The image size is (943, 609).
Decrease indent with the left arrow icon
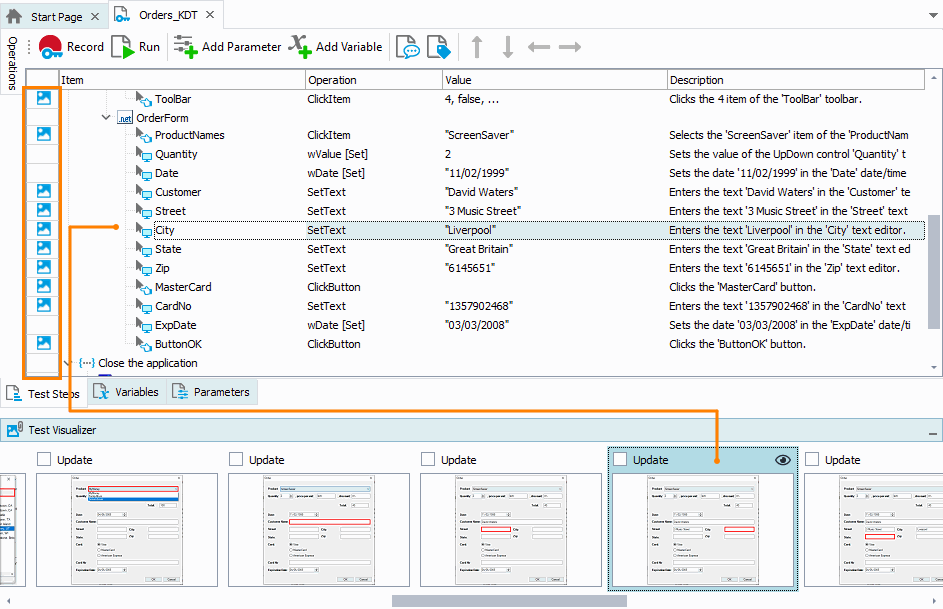pos(537,46)
